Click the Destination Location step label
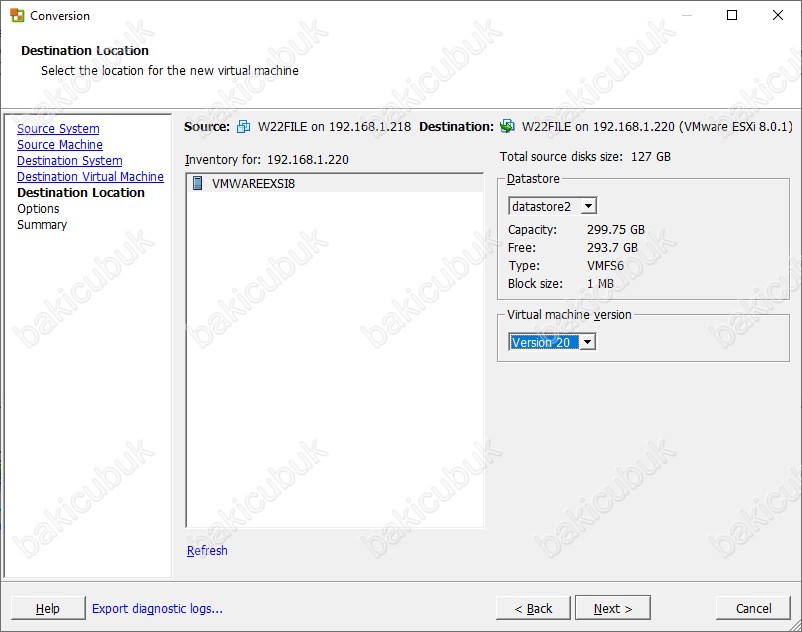This screenshot has width=802, height=632. 81,193
